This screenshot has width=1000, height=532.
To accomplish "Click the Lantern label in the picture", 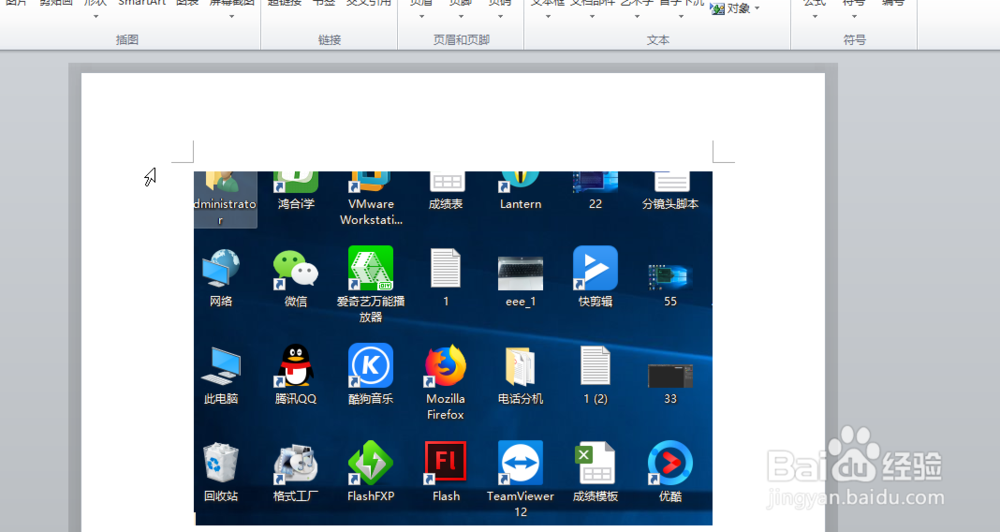I will tap(520, 204).
